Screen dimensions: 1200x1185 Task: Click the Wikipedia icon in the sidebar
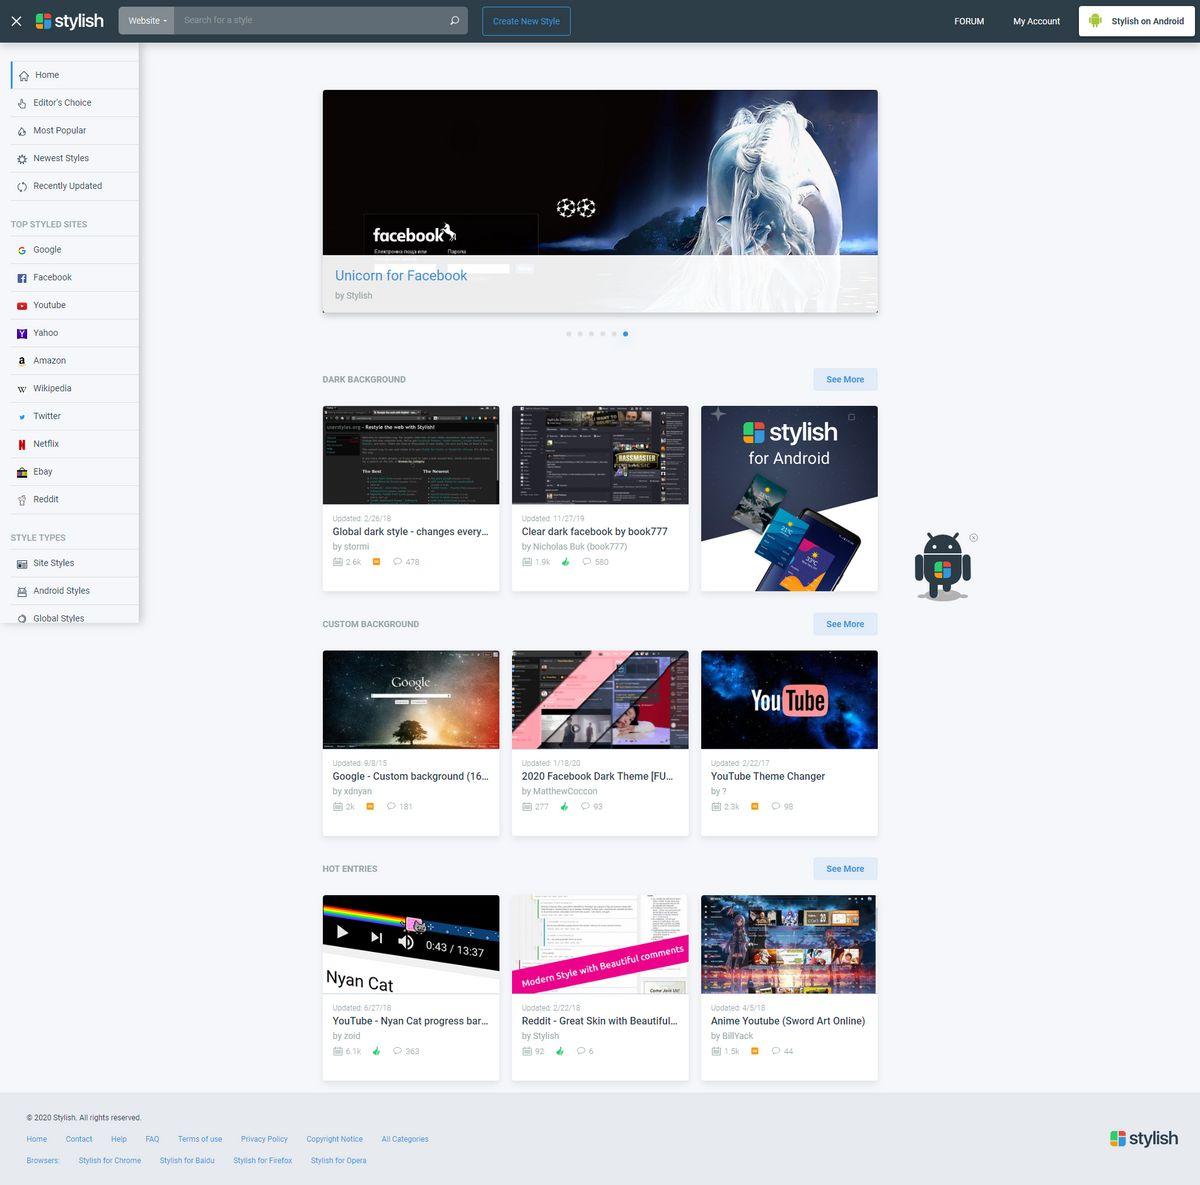[x=22, y=389]
